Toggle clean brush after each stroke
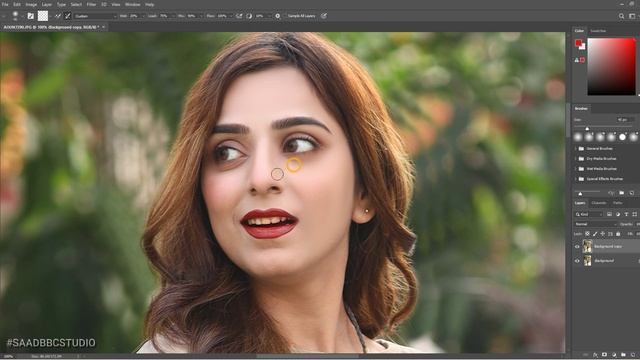Screen dimensions: 640x360 click(x=68, y=16)
